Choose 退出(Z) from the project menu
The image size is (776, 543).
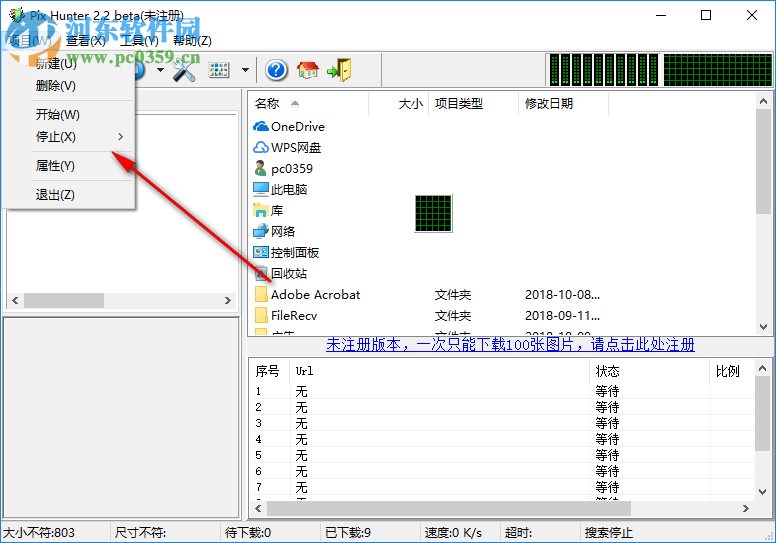click(55, 195)
